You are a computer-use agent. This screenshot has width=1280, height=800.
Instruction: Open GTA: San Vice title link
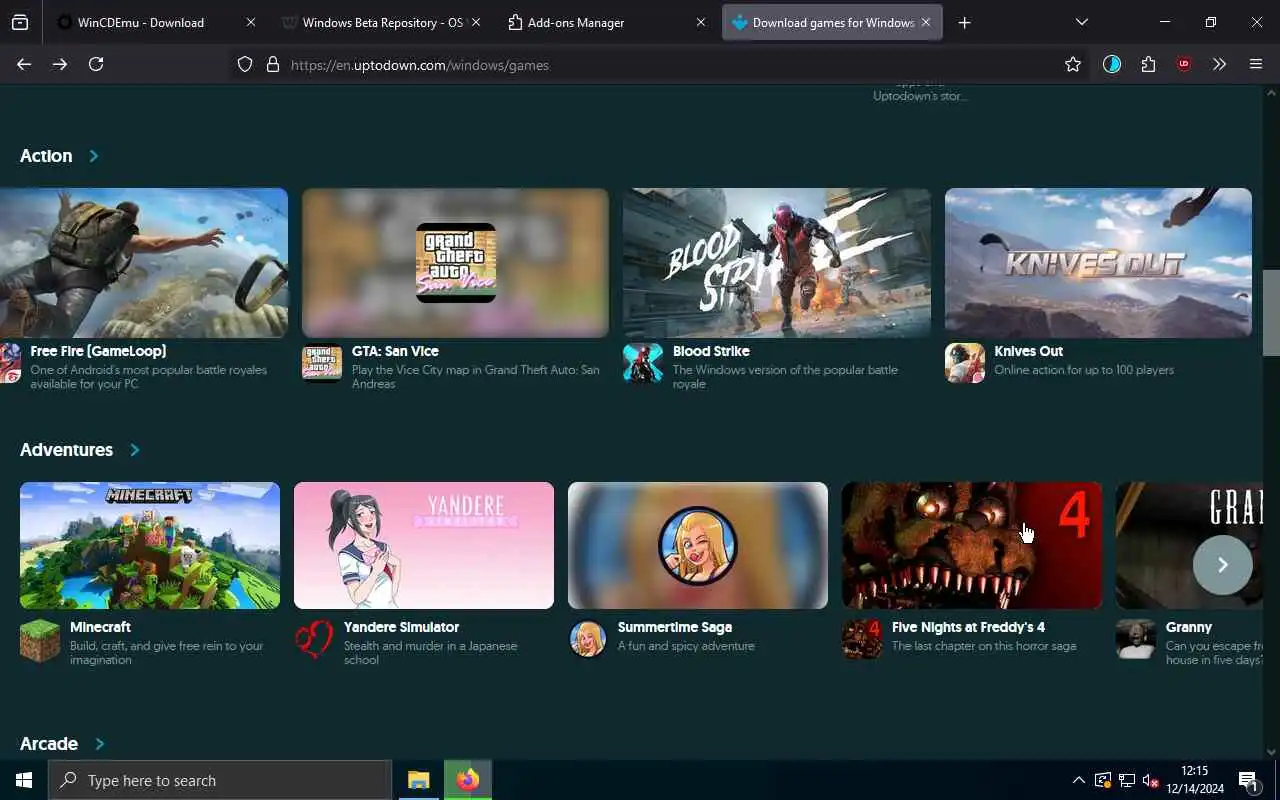point(395,351)
